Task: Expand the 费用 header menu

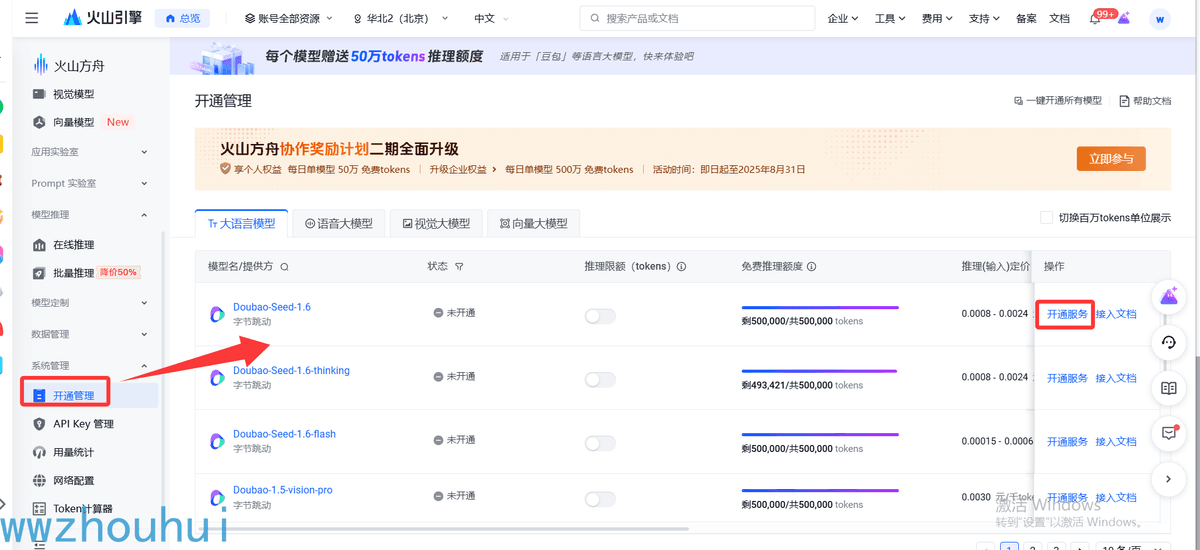Action: pyautogui.click(x=937, y=19)
